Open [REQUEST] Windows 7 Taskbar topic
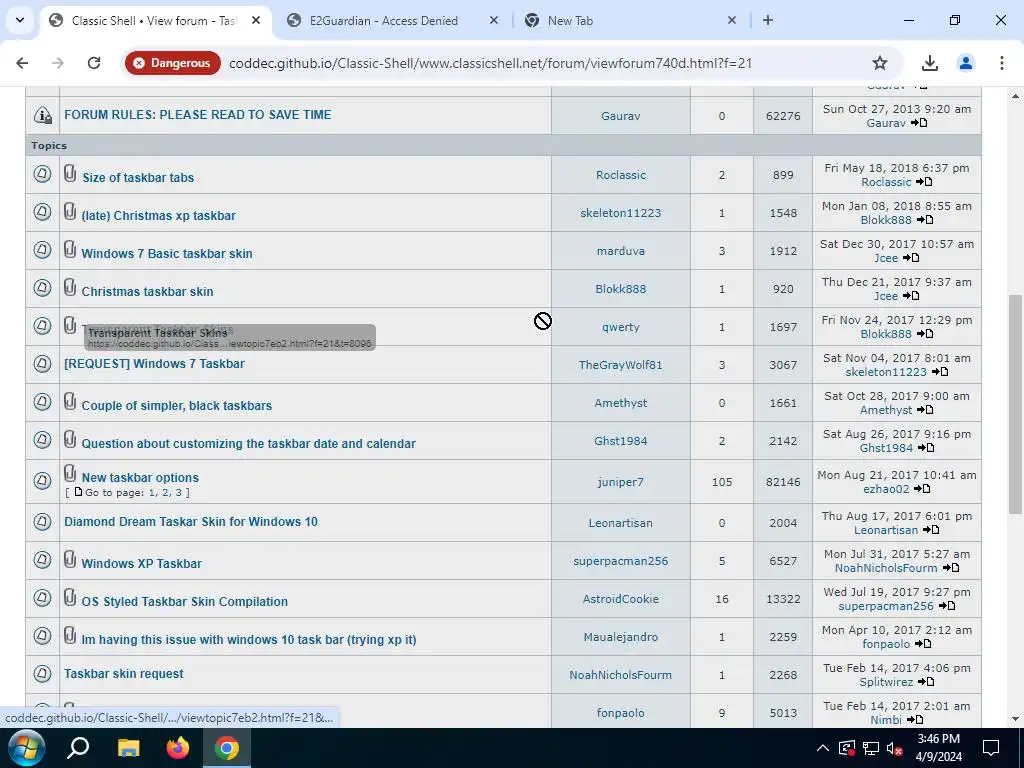 coord(154,364)
